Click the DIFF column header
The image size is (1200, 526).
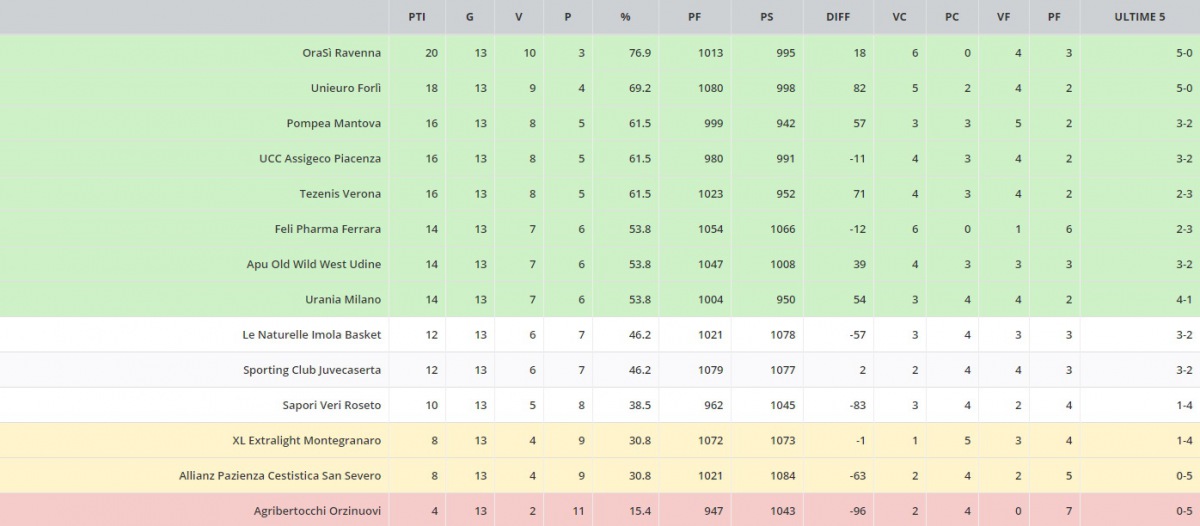839,17
